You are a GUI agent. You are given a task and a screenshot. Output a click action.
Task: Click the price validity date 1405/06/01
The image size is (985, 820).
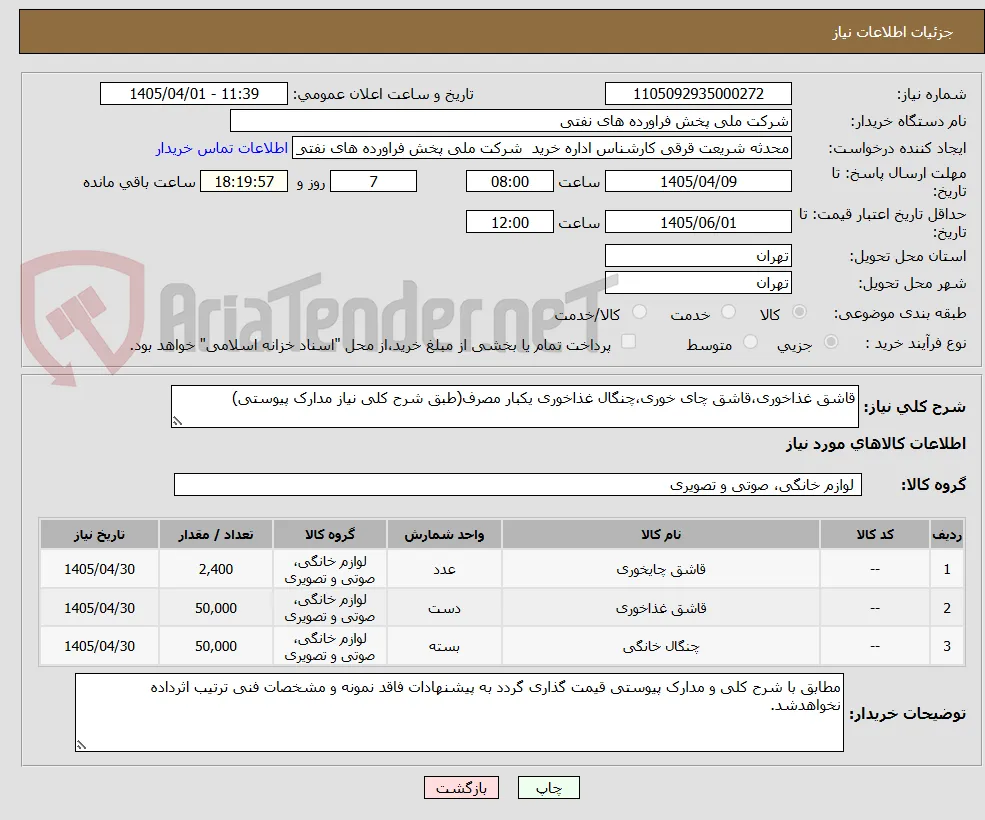tap(698, 222)
